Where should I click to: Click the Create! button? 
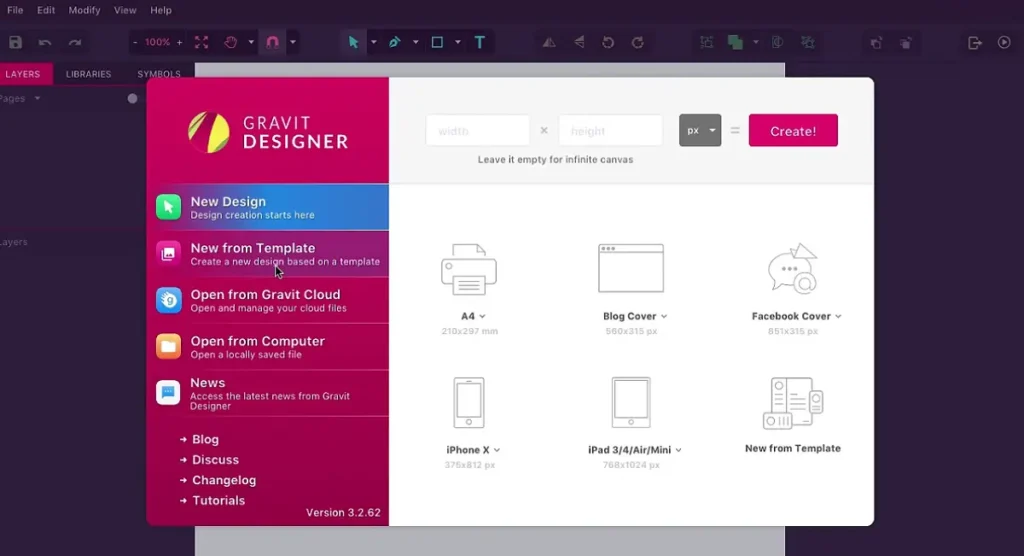click(x=793, y=131)
